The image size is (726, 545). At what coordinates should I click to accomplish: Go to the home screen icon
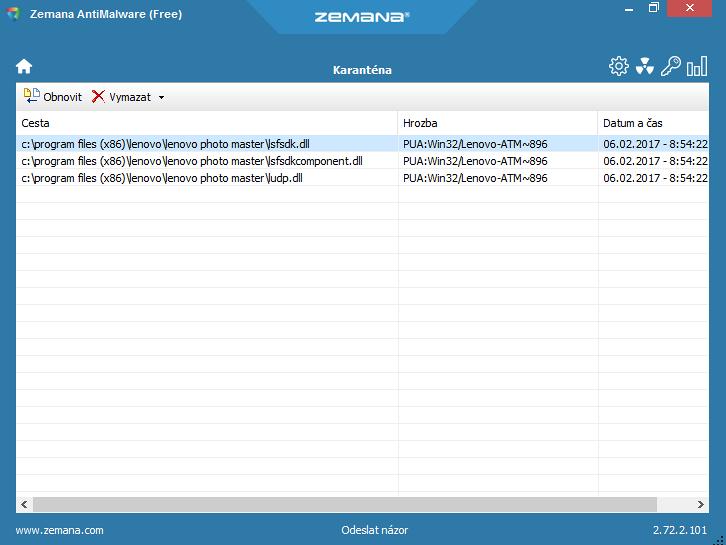[24, 67]
